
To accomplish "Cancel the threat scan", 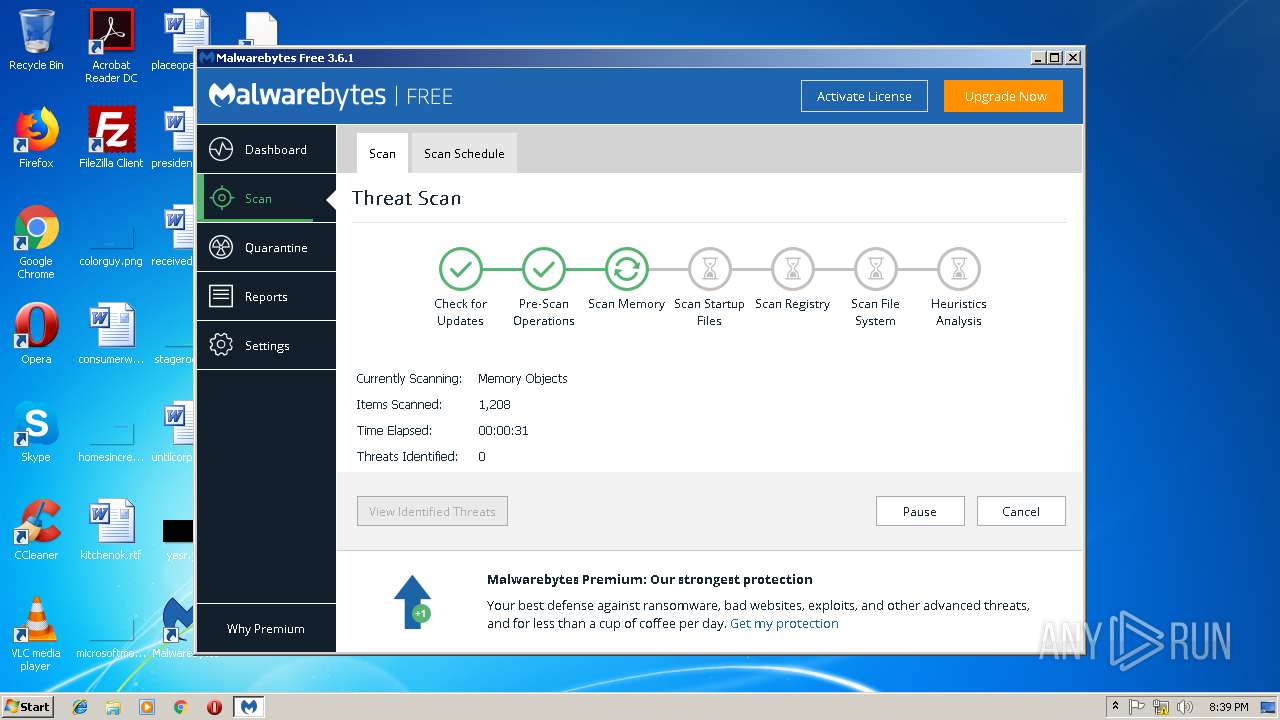I will [1021, 511].
